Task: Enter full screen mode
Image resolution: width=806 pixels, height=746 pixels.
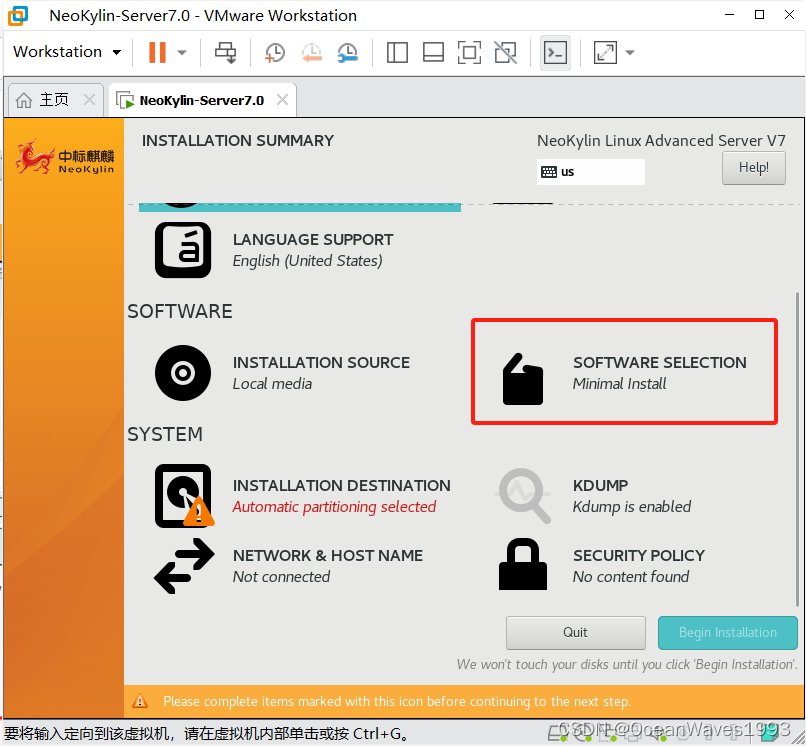Action: click(x=469, y=52)
